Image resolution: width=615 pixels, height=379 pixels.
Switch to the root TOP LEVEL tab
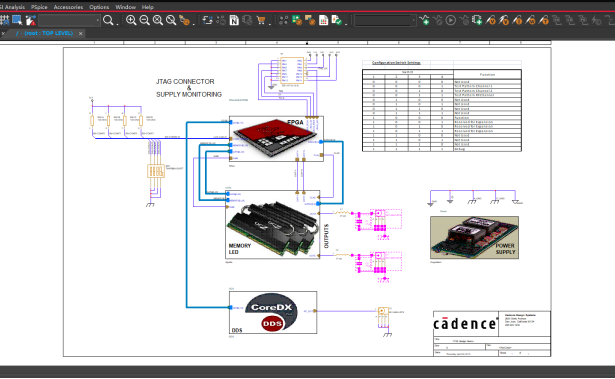44,33
